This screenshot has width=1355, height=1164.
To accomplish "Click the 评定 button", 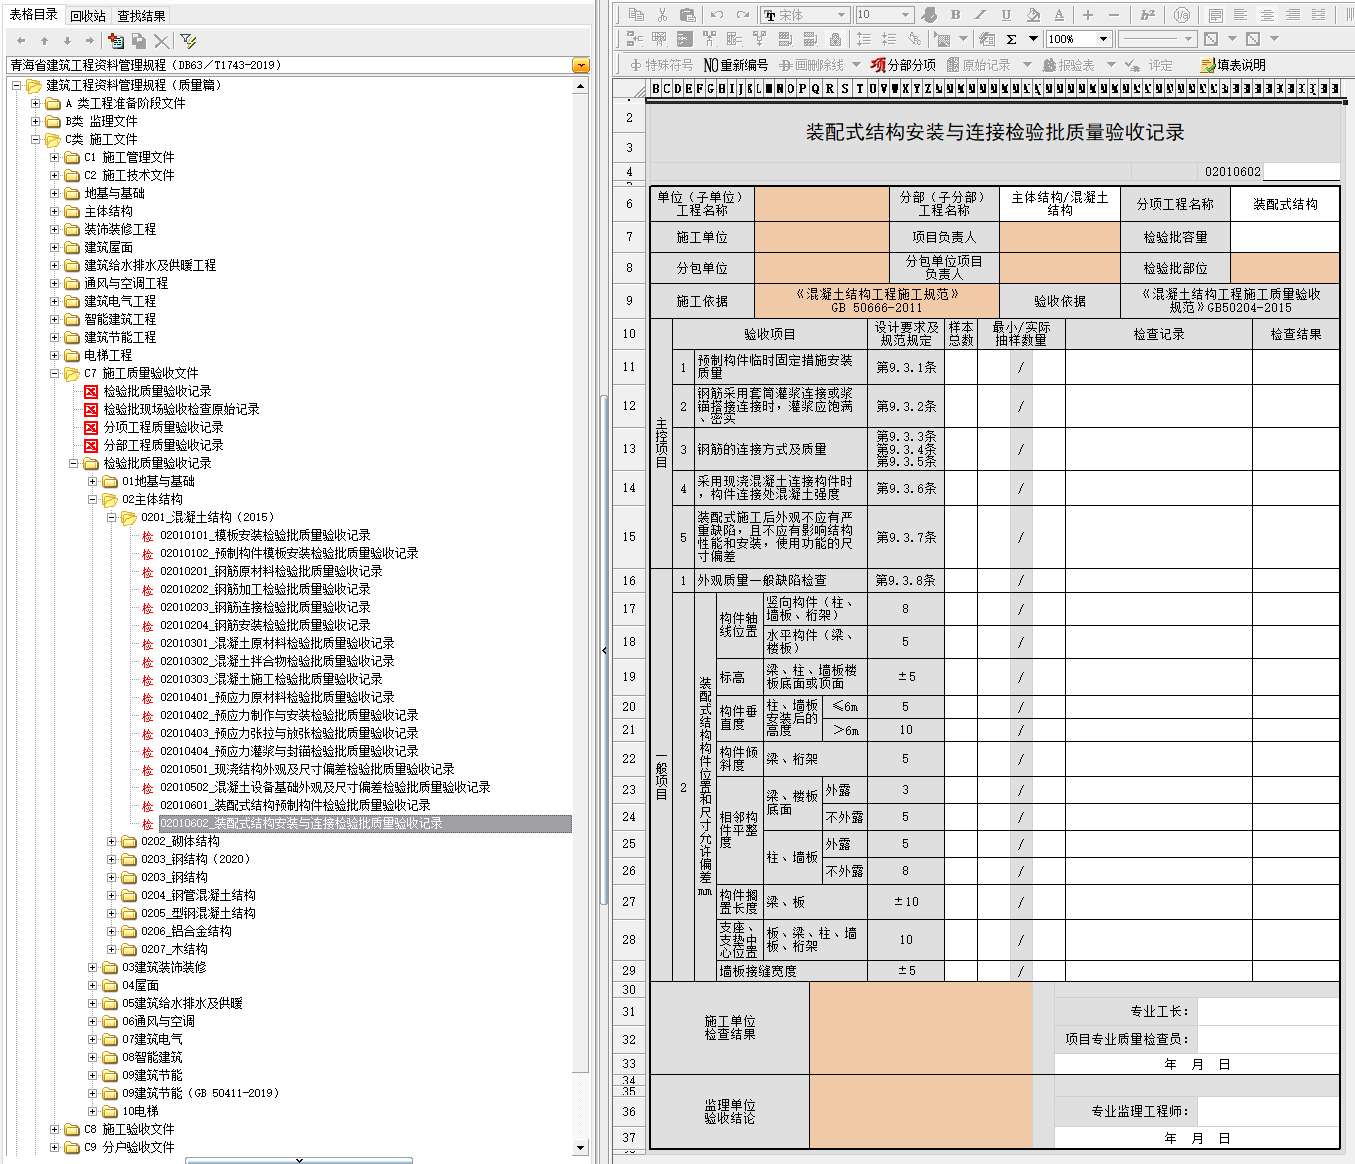I will click(x=1150, y=65).
